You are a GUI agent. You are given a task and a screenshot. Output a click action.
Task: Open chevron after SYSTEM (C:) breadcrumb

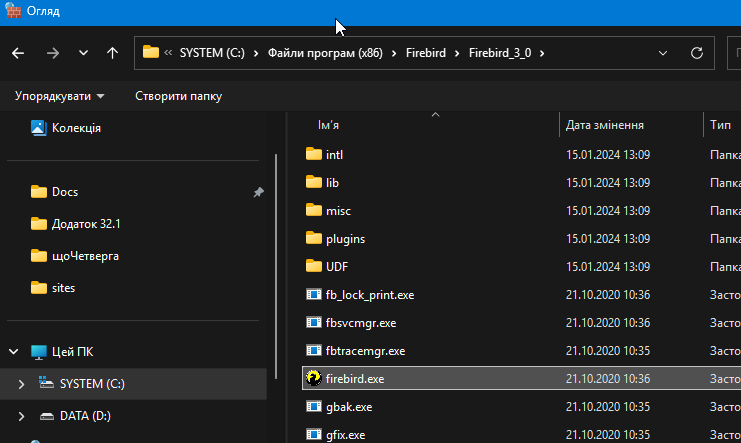pos(256,53)
